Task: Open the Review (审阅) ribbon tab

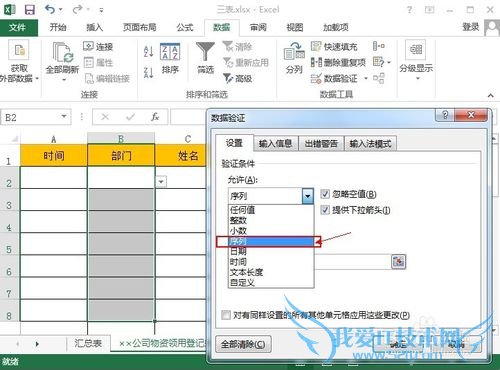Action: tap(258, 27)
